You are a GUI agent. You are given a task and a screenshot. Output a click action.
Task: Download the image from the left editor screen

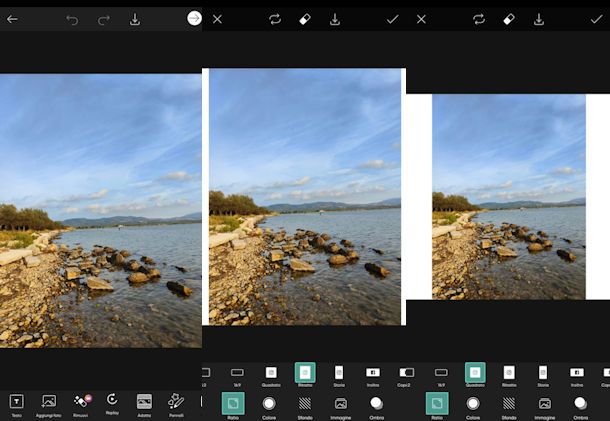(x=135, y=19)
